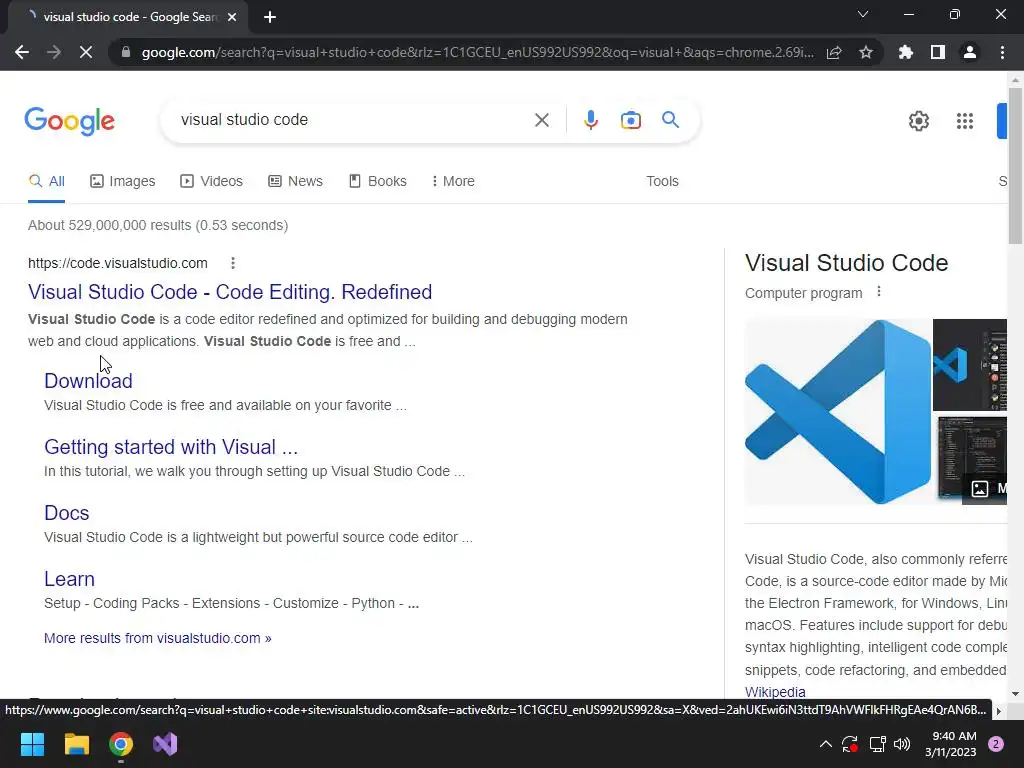Switch to the Images tab
The image size is (1024, 768).
tap(123, 182)
